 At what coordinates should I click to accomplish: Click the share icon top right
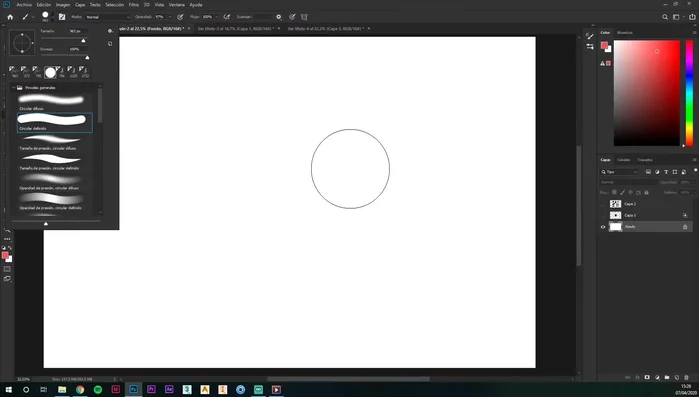692,17
